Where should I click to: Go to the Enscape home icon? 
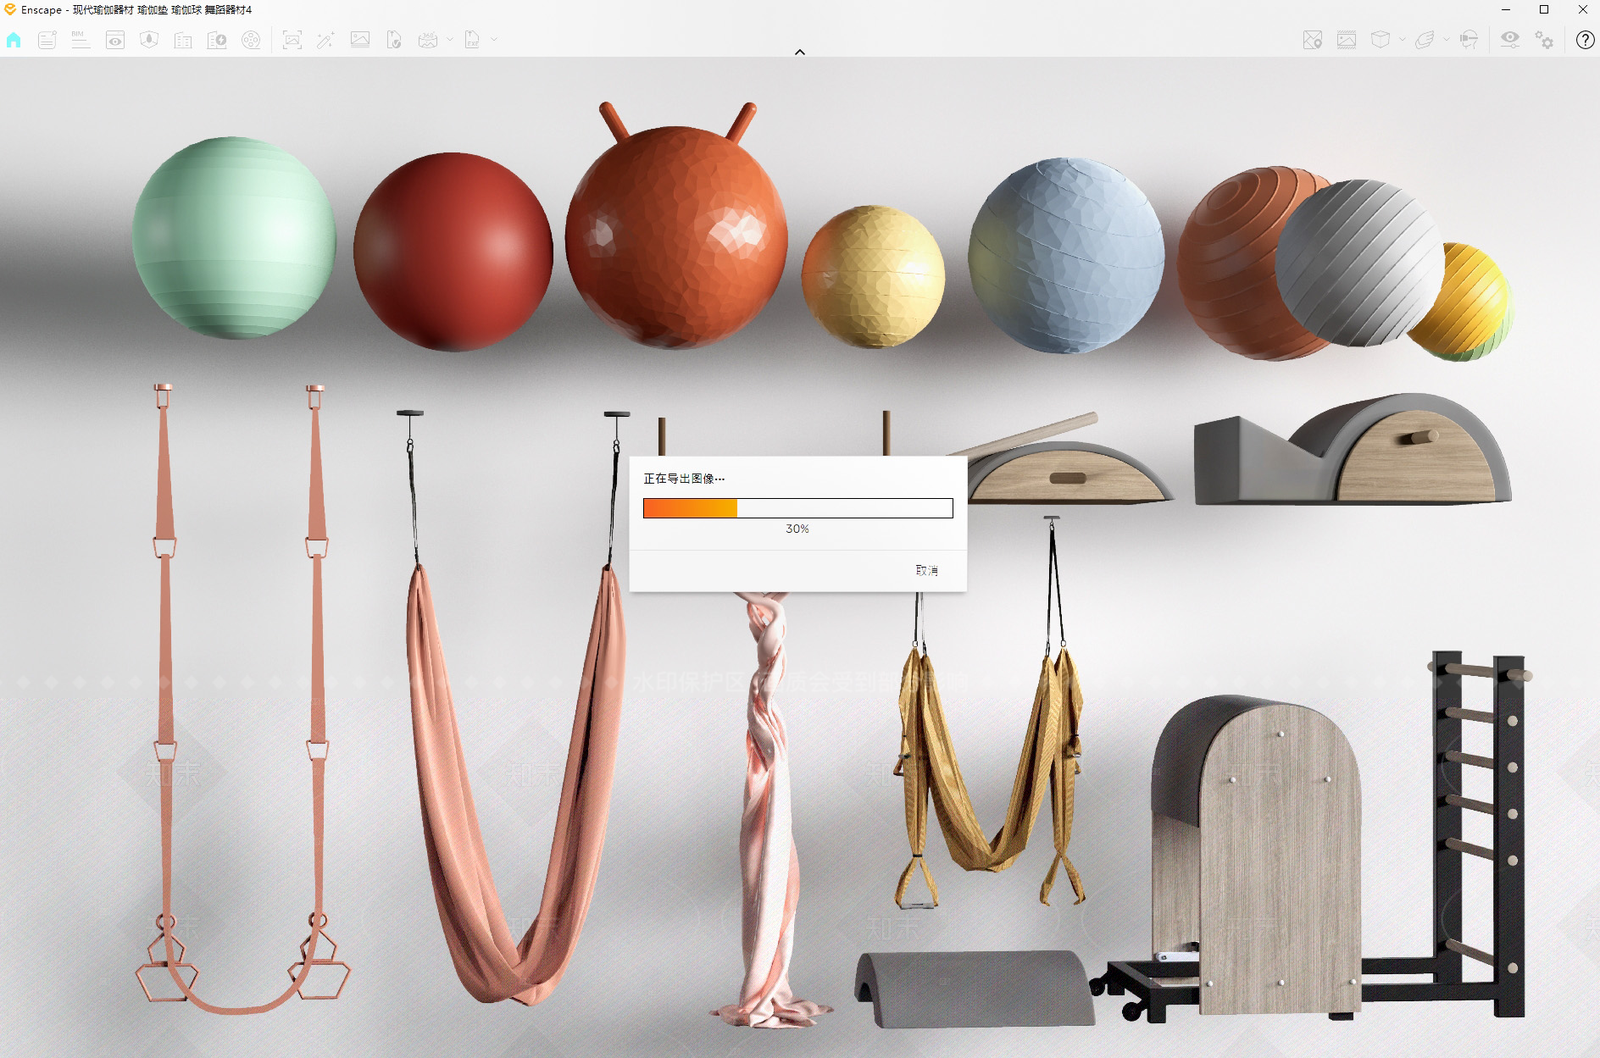pos(13,40)
